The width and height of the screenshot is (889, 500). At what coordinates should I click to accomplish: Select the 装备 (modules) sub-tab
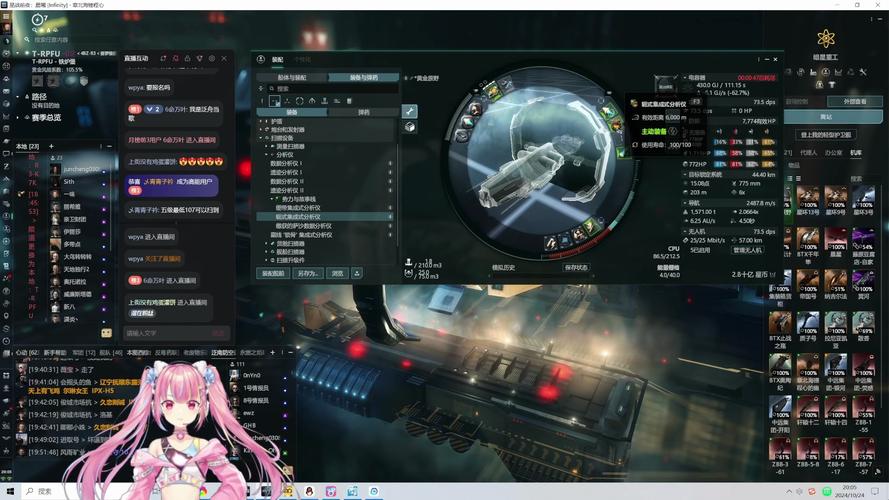(292, 112)
